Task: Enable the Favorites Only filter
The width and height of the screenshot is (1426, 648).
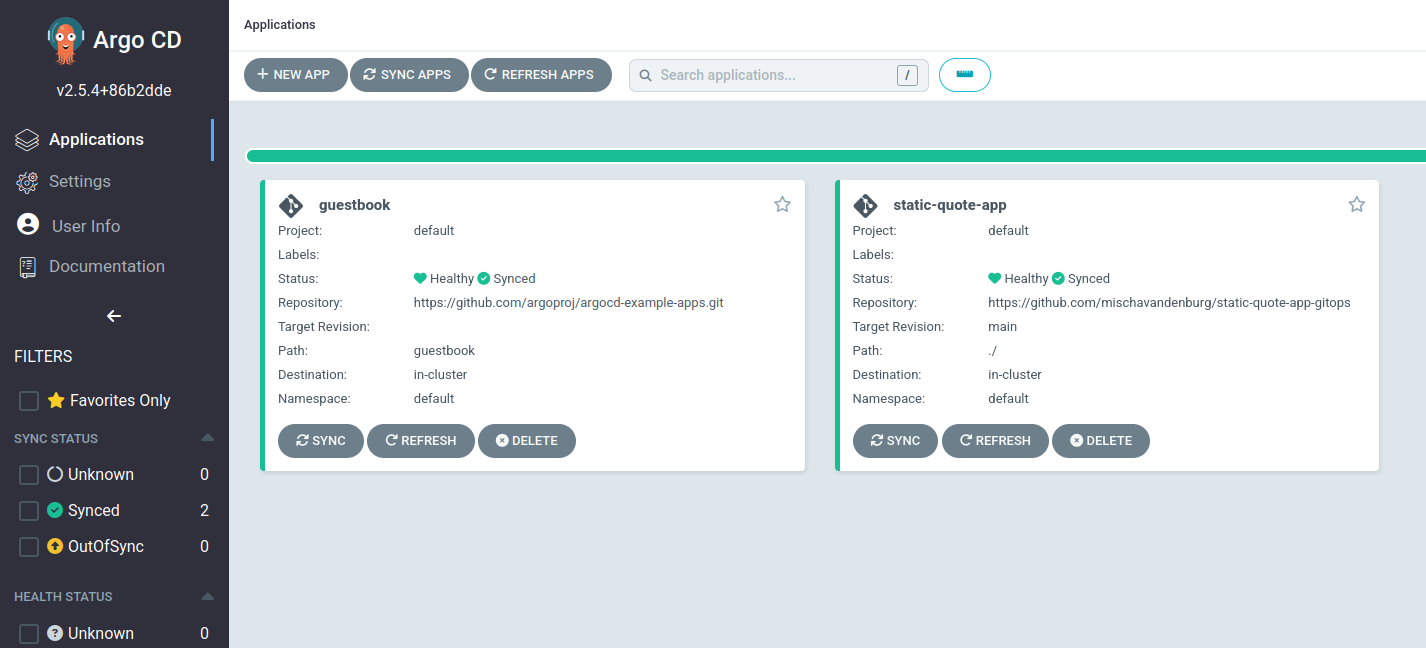Action: [28, 400]
